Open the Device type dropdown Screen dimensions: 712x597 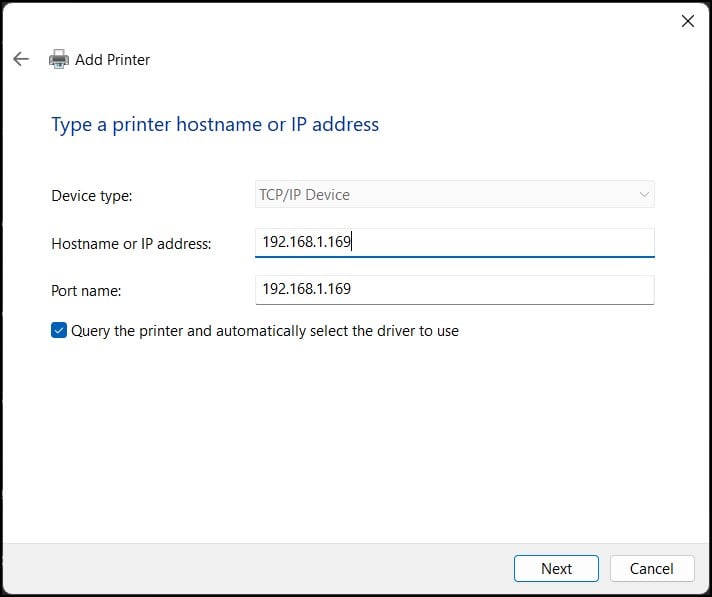point(455,194)
